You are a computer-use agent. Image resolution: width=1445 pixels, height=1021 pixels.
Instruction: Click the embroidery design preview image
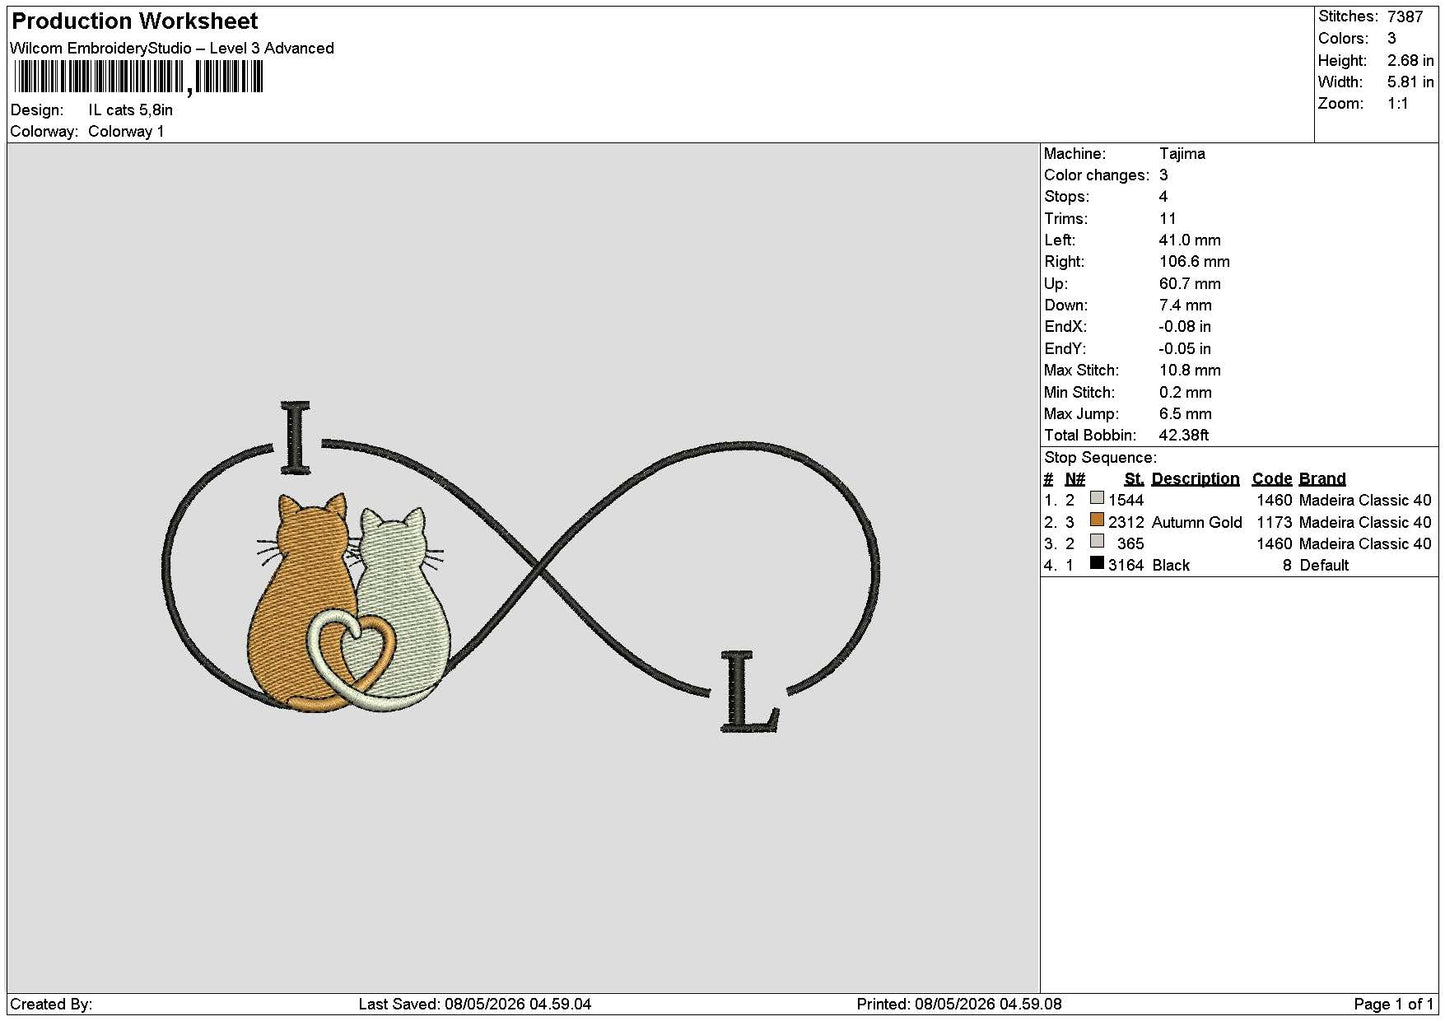(x=521, y=567)
